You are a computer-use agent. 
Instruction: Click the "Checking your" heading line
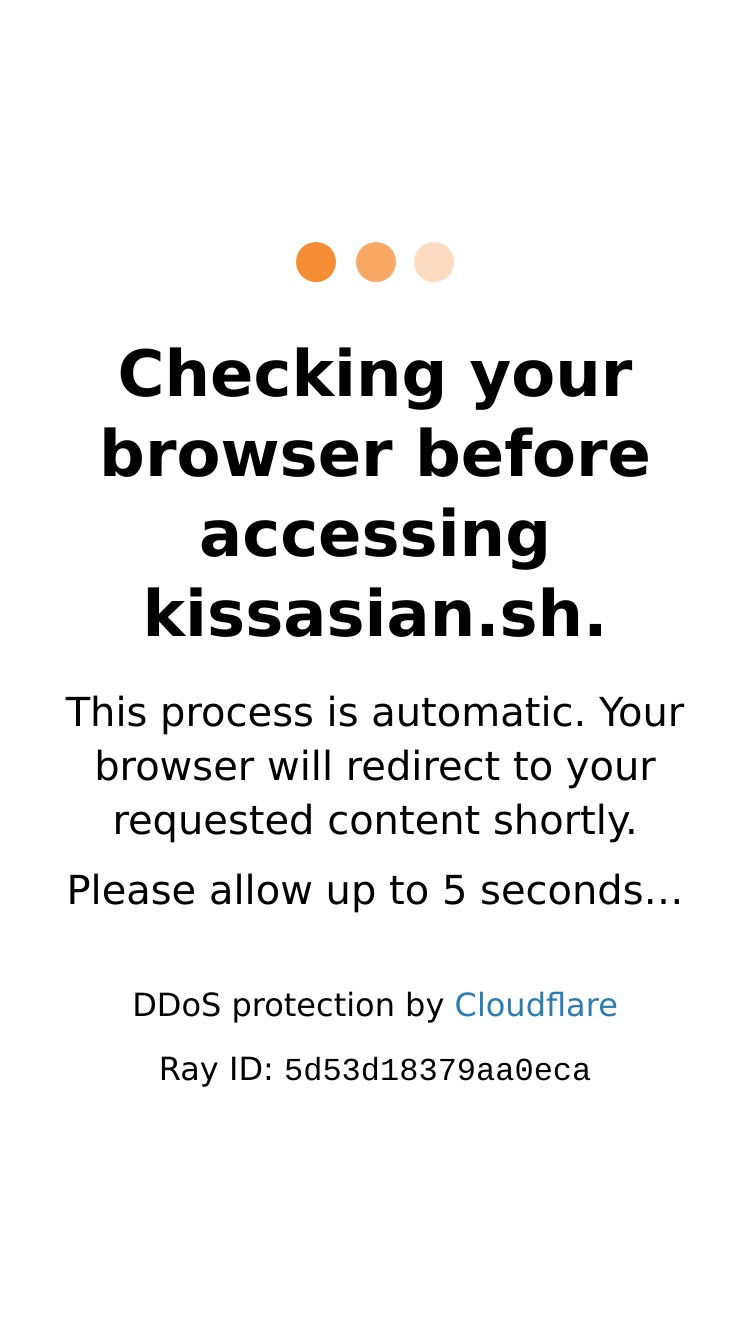[x=375, y=376]
